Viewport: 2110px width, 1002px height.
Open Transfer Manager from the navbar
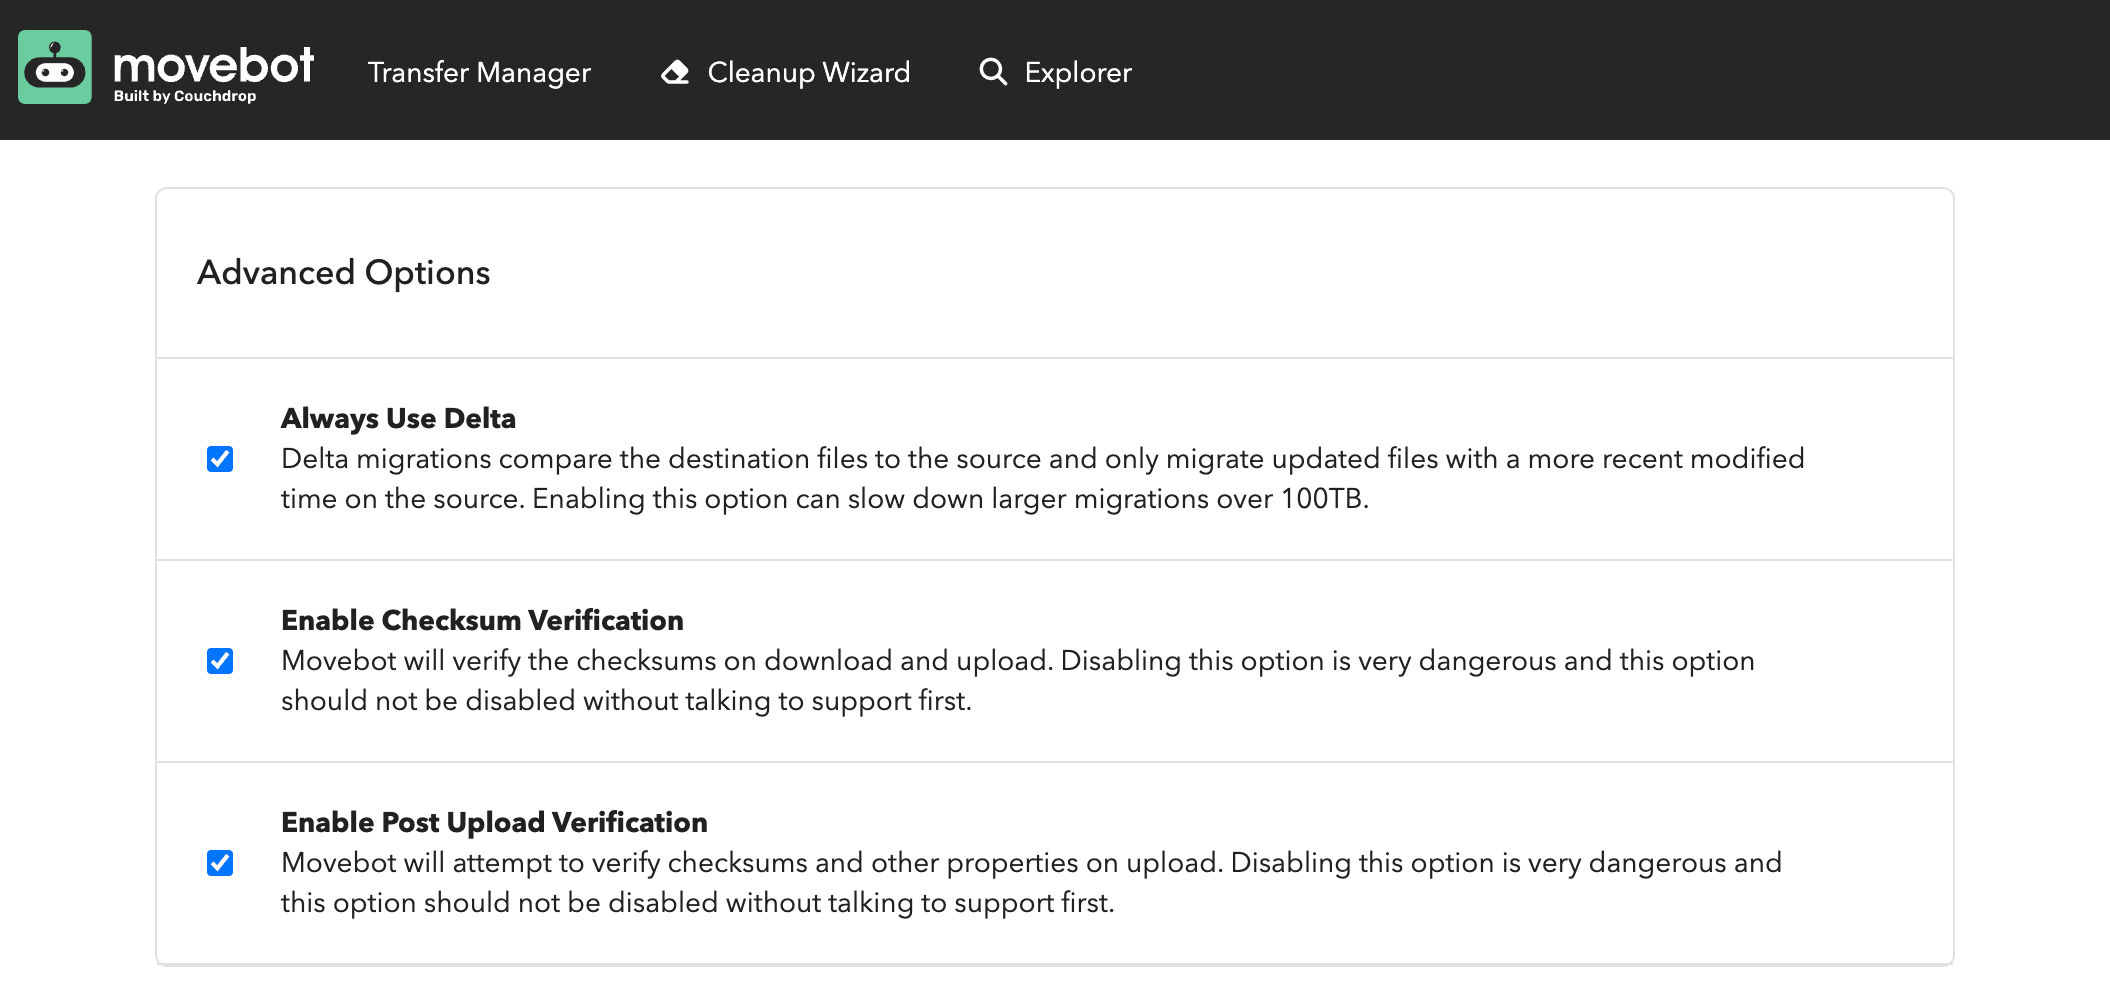478,72
